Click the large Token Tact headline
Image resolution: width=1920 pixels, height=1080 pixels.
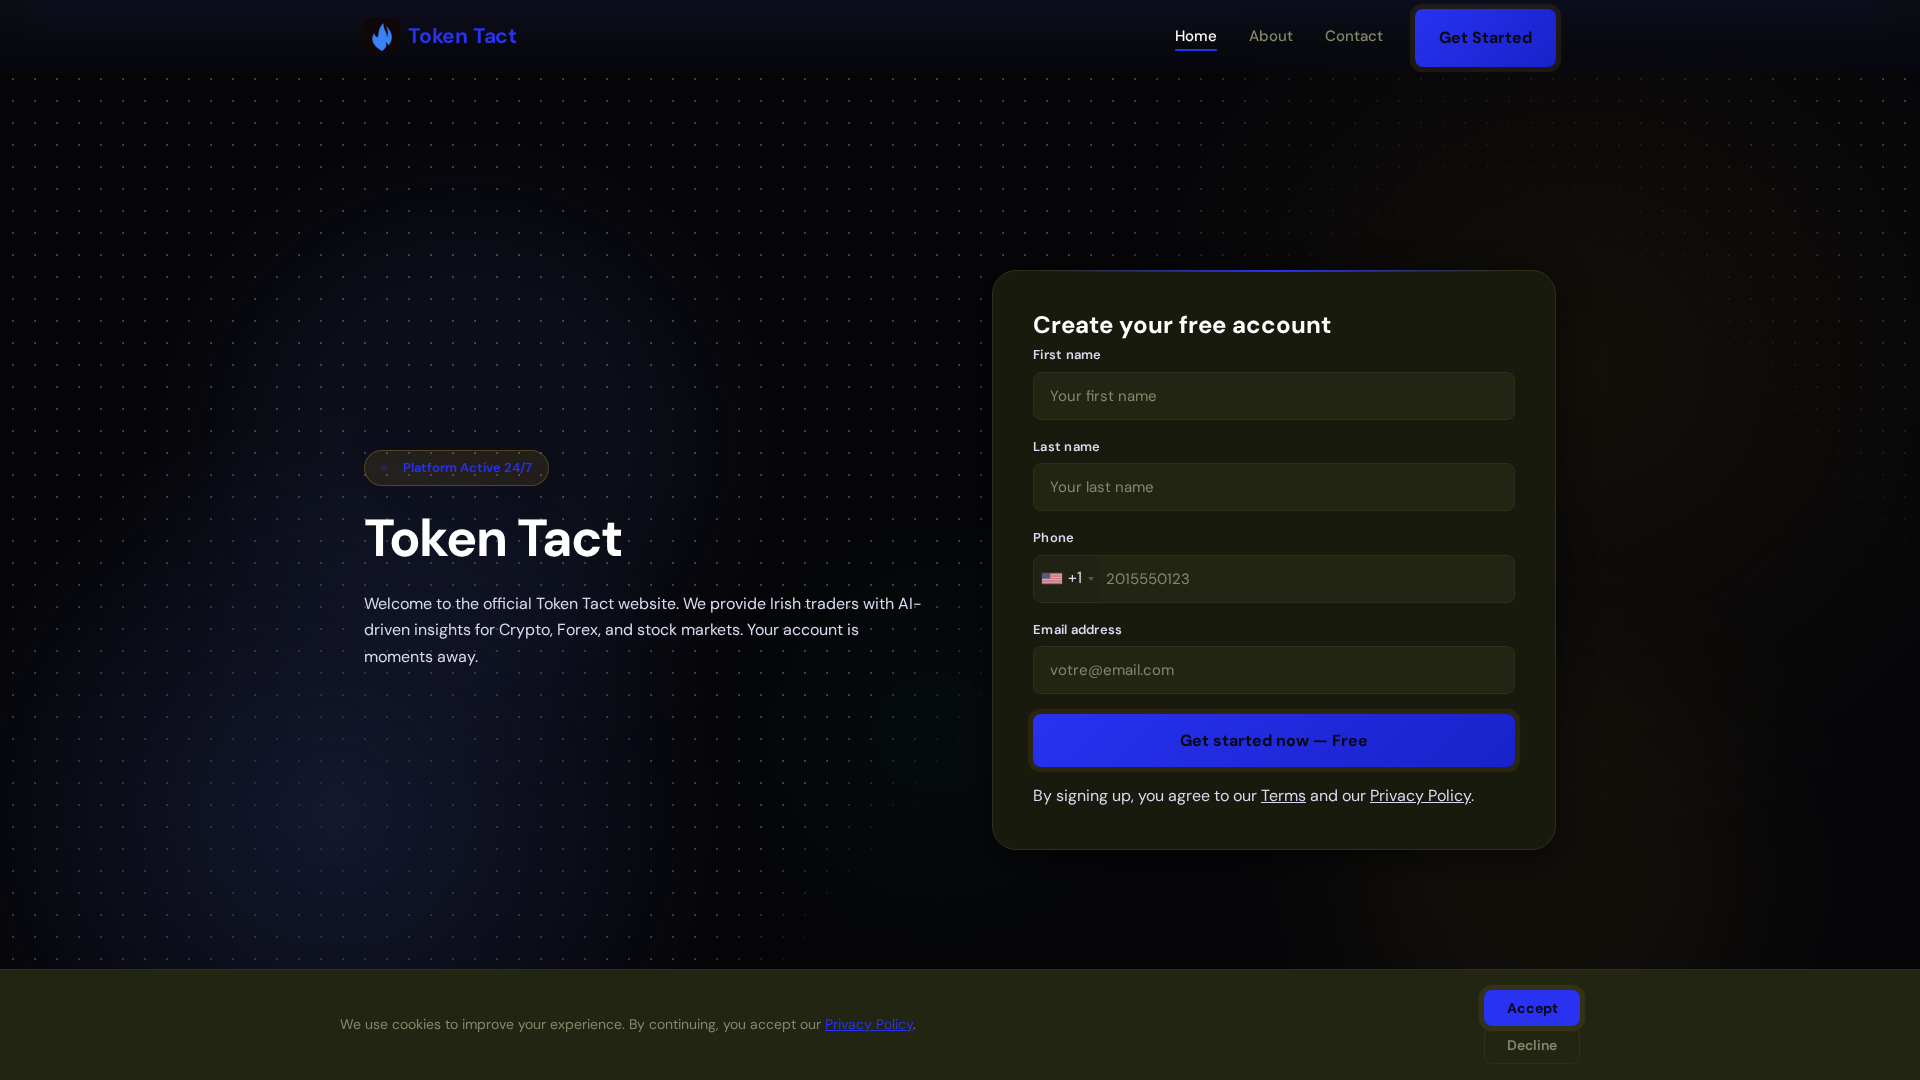point(493,538)
